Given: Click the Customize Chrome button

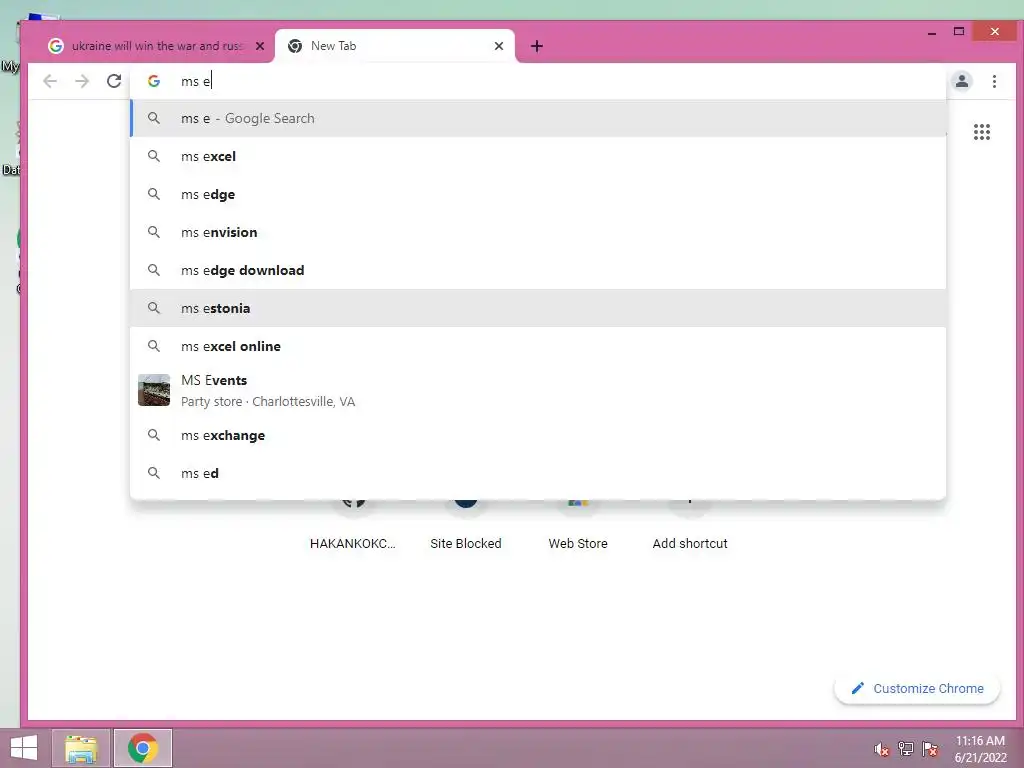Looking at the screenshot, I should tap(917, 688).
